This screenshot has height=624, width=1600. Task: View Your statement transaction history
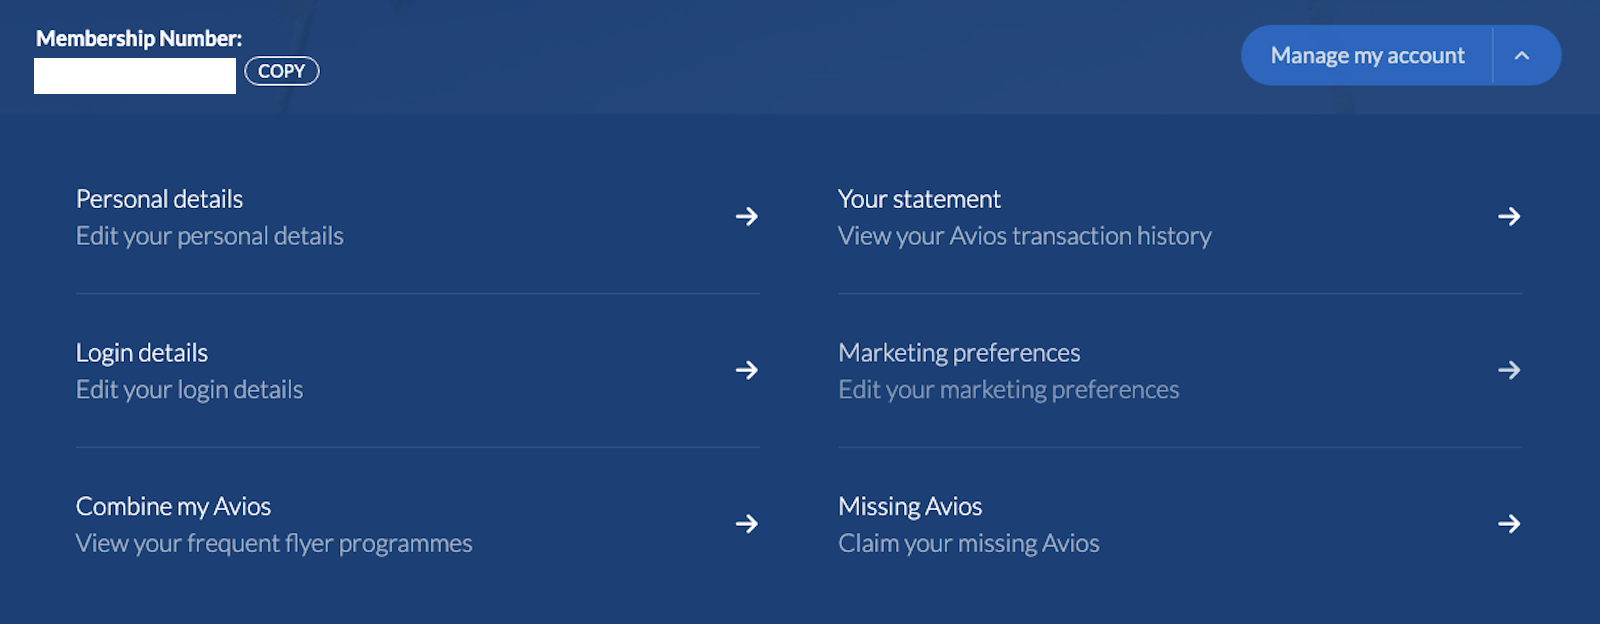918,199
